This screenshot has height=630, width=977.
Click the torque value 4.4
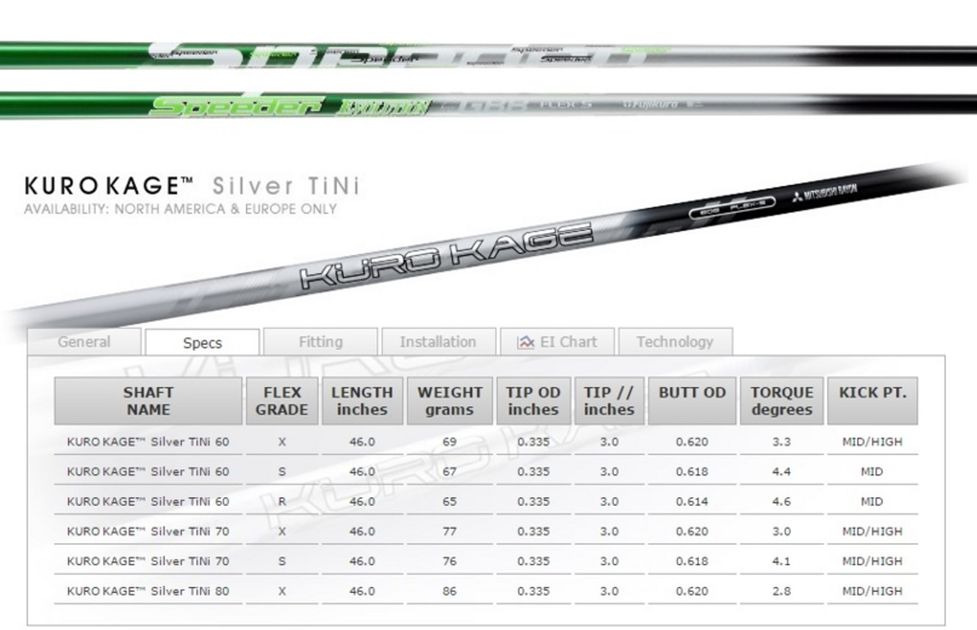[x=781, y=472]
